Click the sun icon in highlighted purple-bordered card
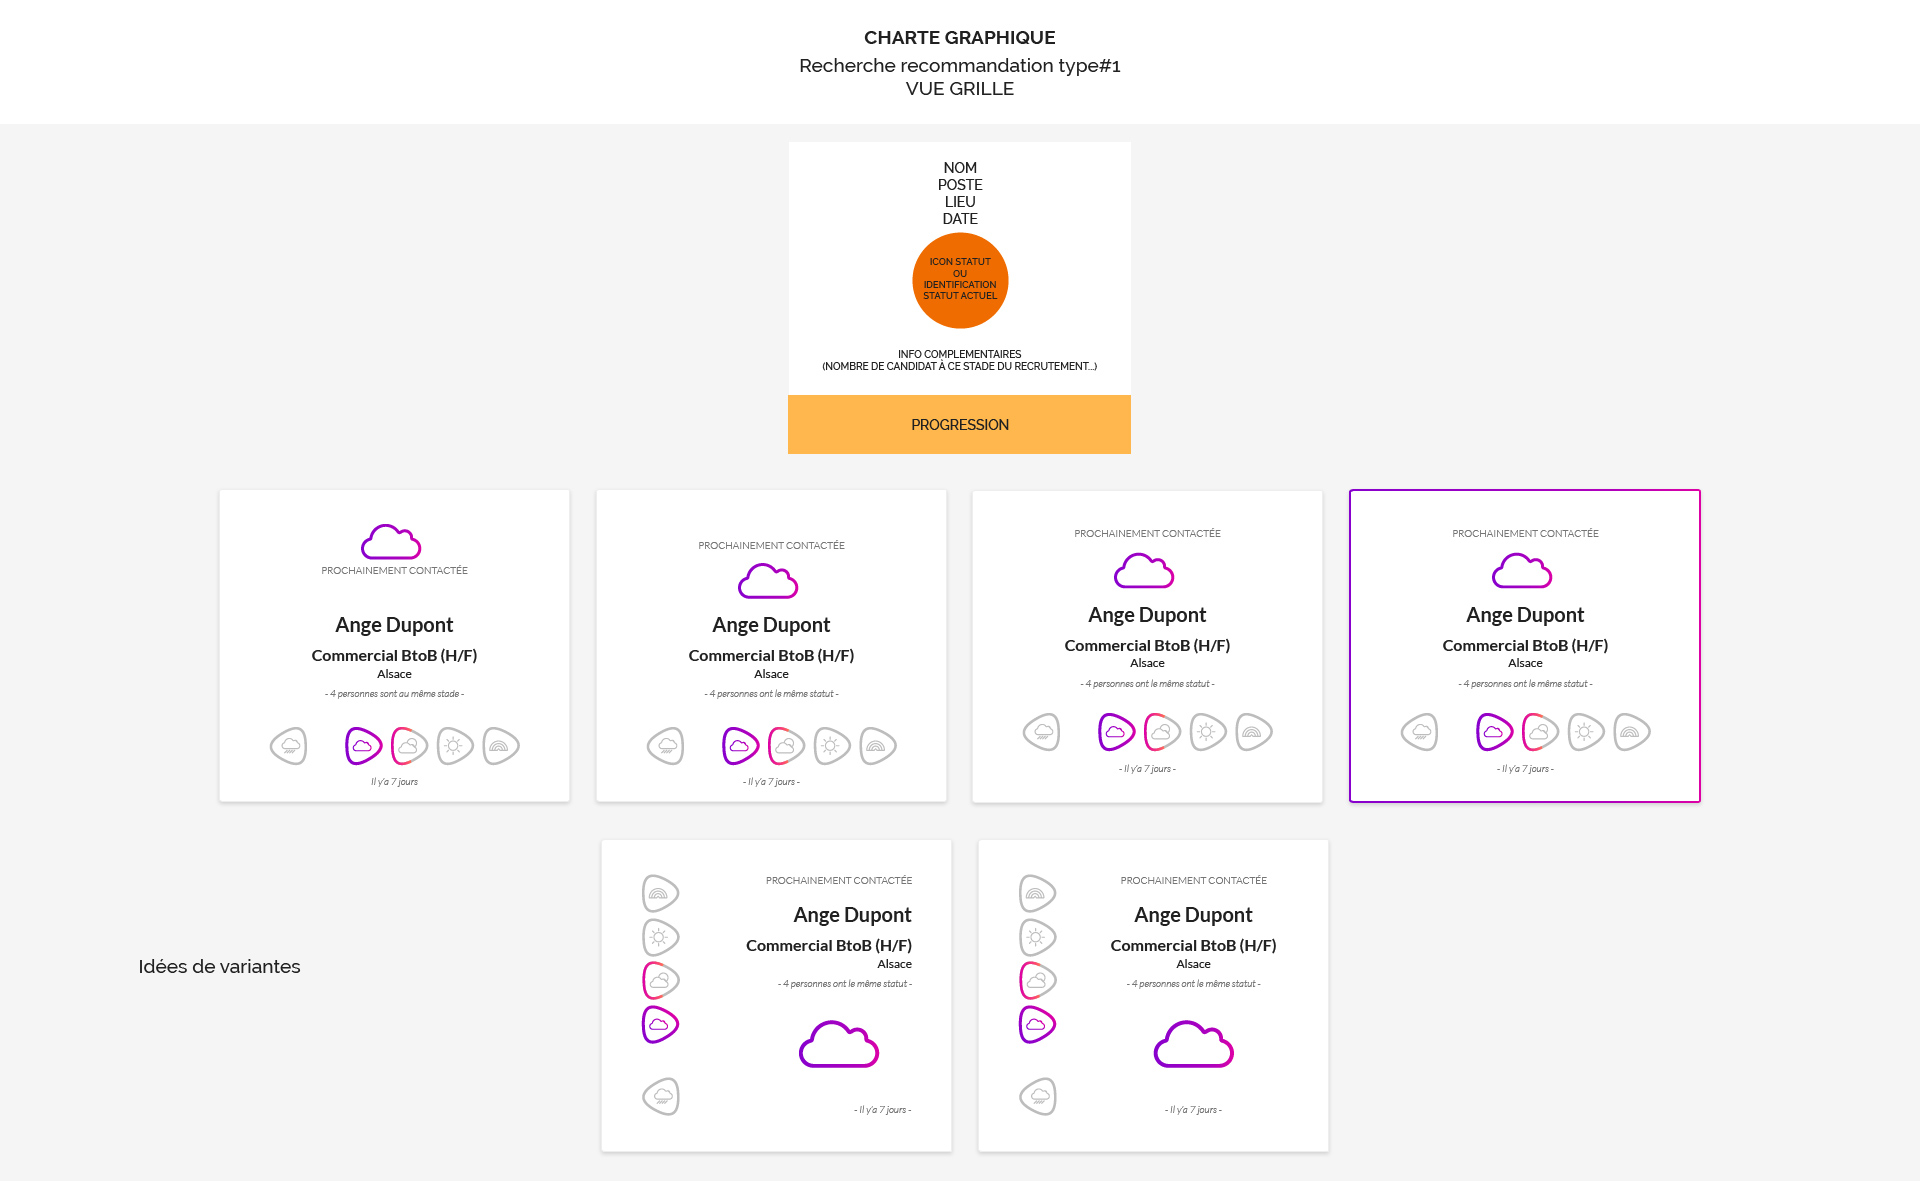This screenshot has height=1201, width=1920. click(1585, 732)
